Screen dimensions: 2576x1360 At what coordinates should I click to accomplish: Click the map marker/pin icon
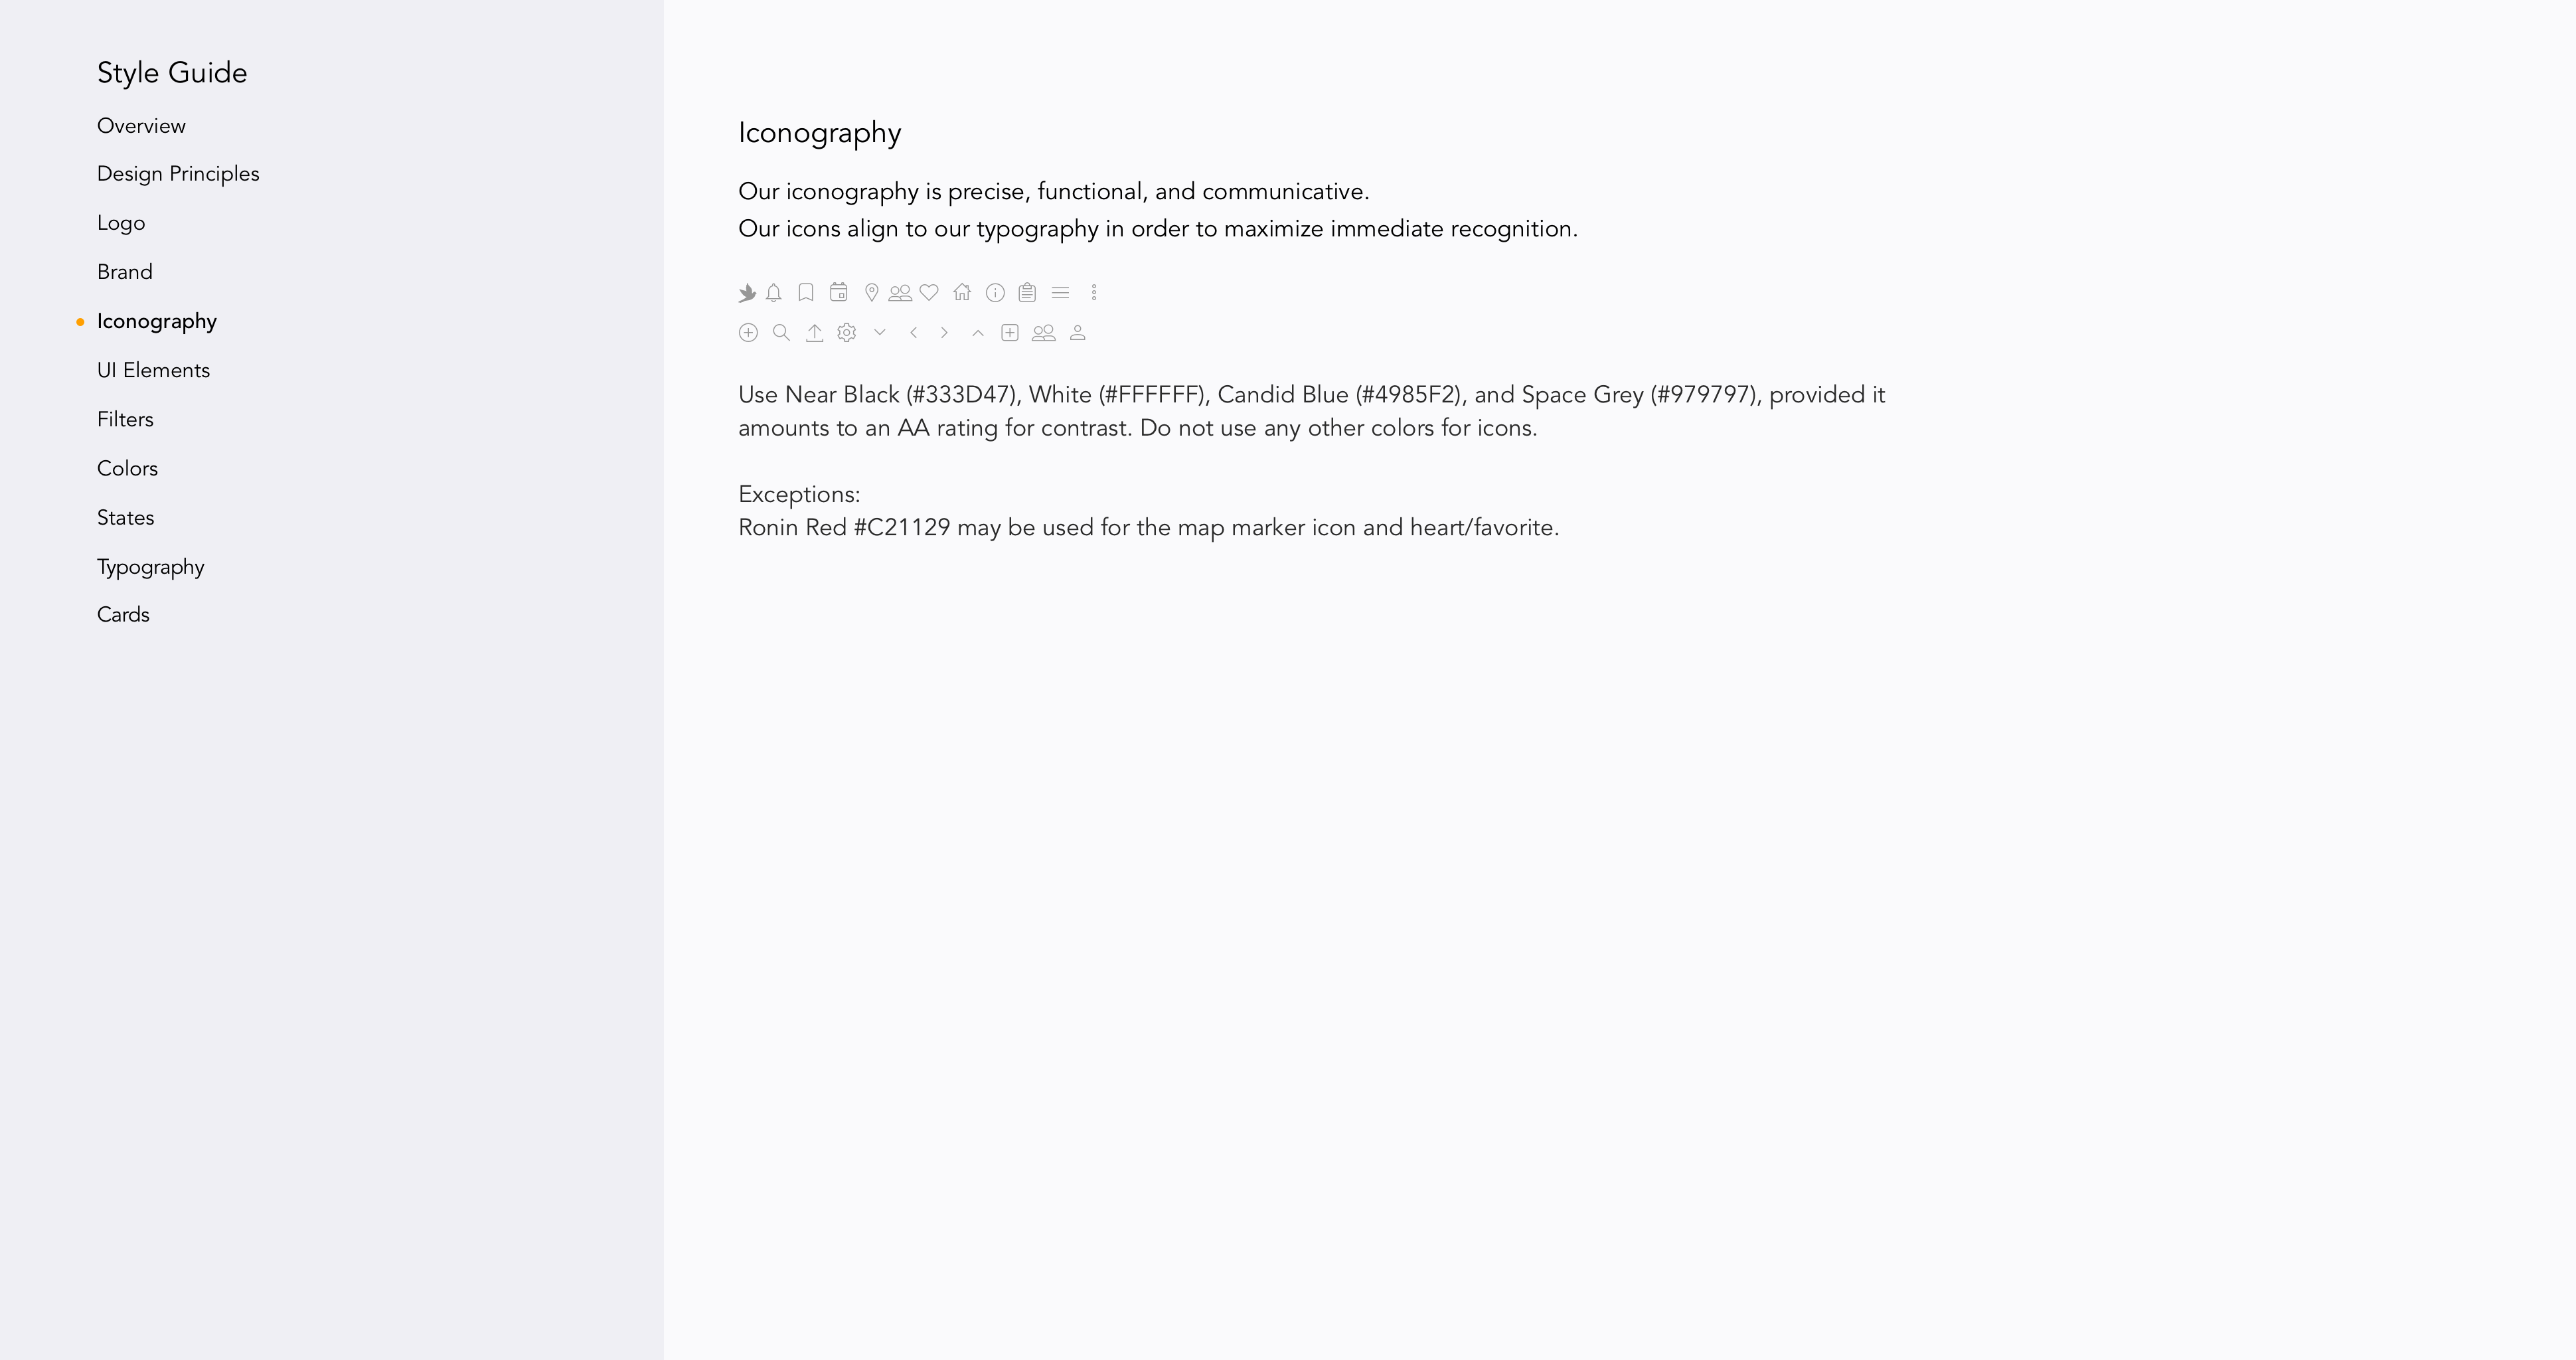point(870,292)
